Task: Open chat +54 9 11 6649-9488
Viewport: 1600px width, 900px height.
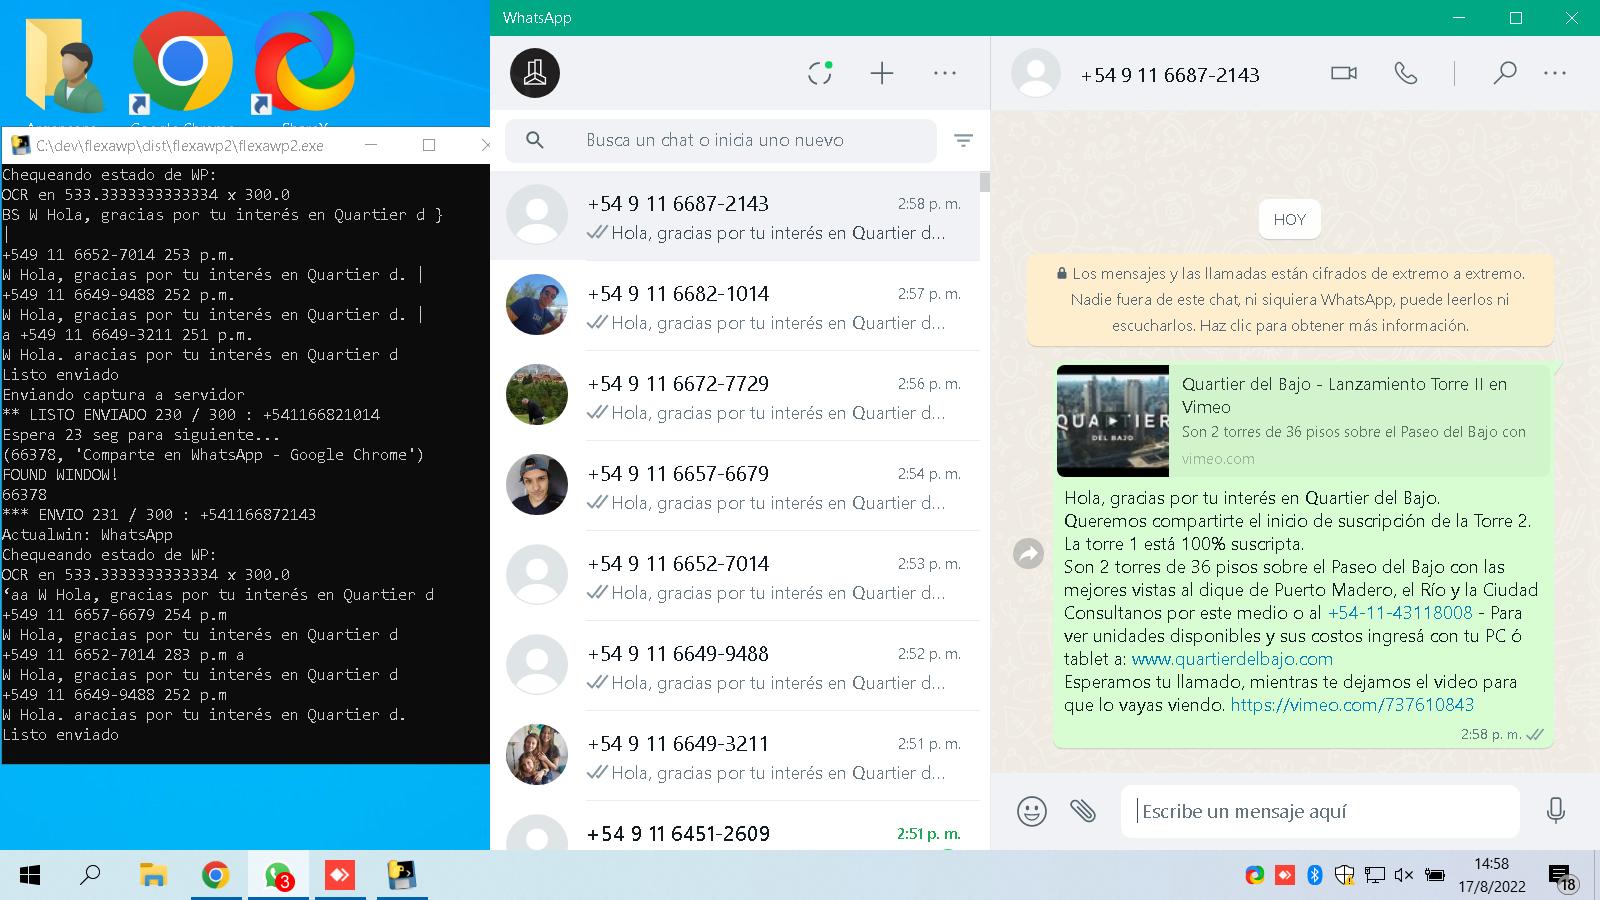Action: tap(735, 666)
